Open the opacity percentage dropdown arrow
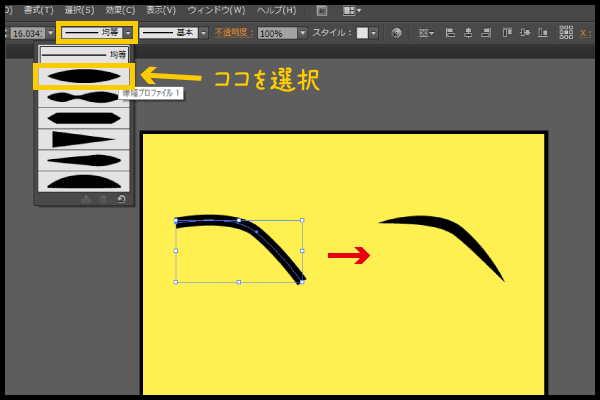 coord(303,33)
